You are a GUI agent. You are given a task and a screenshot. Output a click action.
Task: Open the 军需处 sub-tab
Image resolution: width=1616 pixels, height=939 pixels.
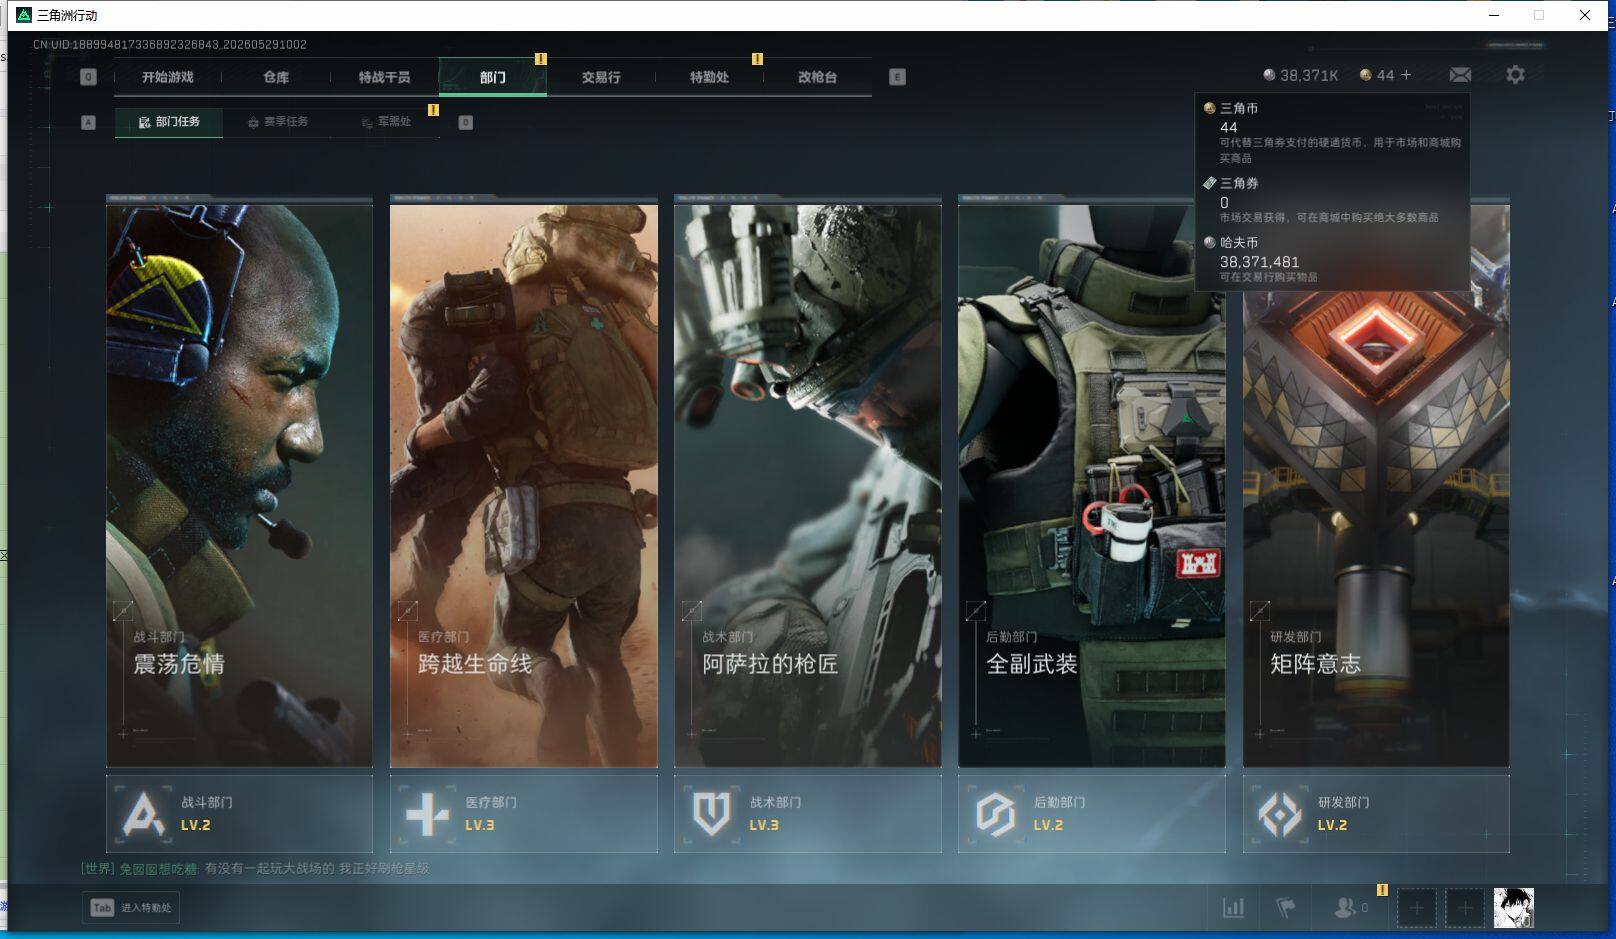tap(386, 122)
